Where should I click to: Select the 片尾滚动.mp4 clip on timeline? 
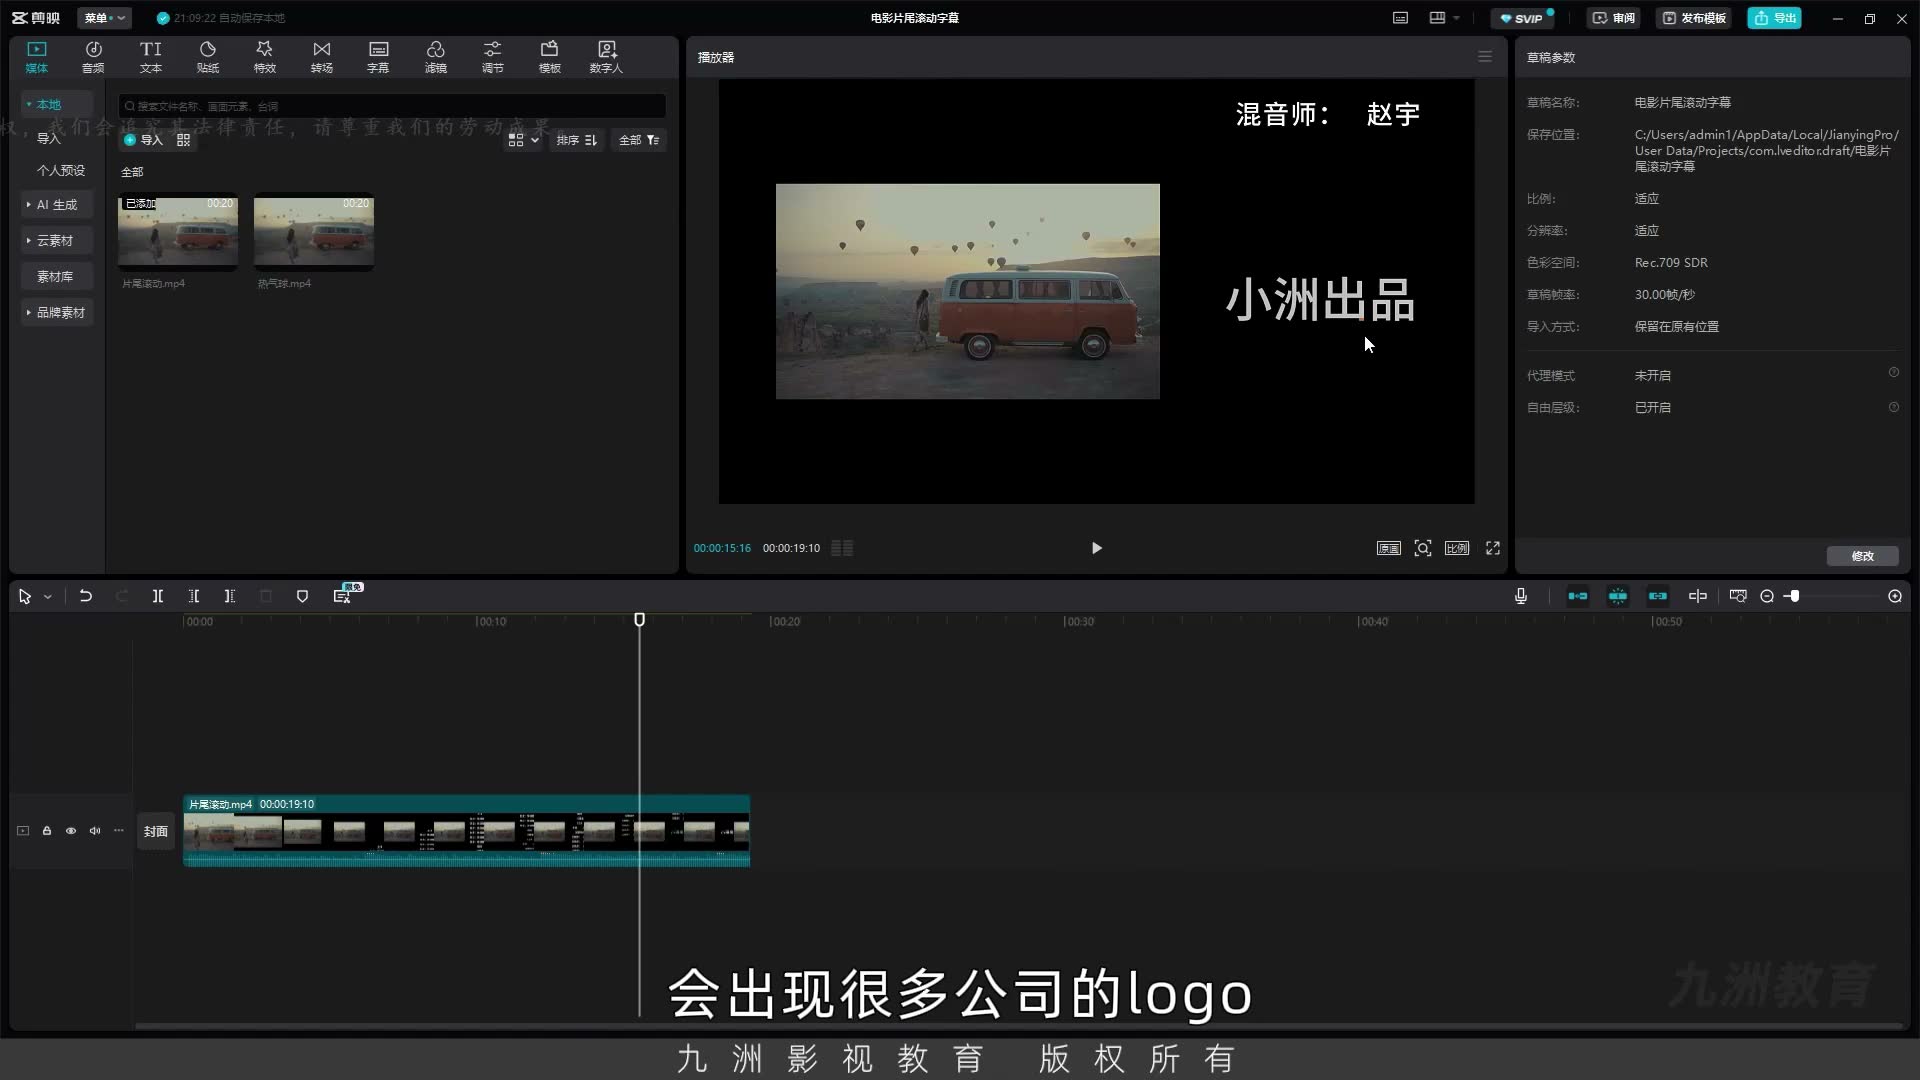click(x=467, y=831)
